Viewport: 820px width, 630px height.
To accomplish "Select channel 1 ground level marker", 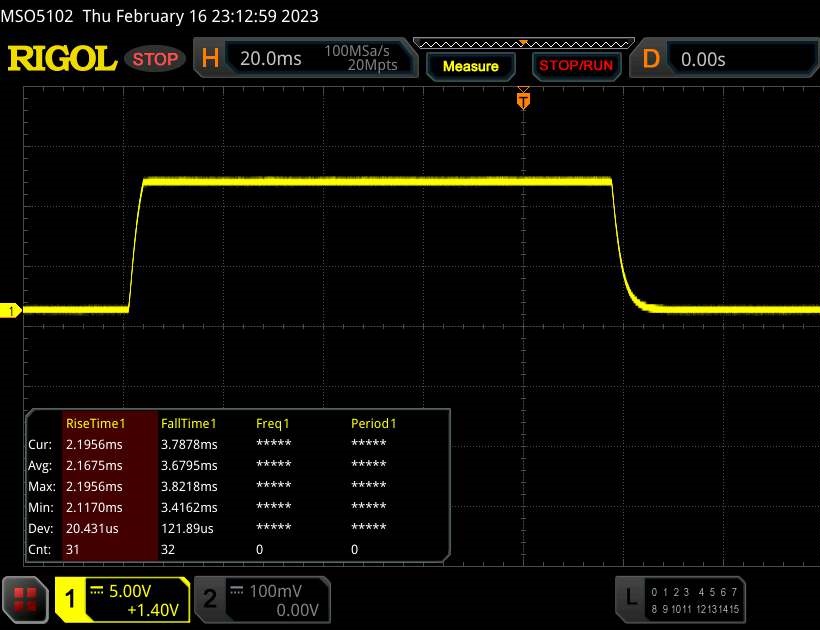I will click(10, 311).
